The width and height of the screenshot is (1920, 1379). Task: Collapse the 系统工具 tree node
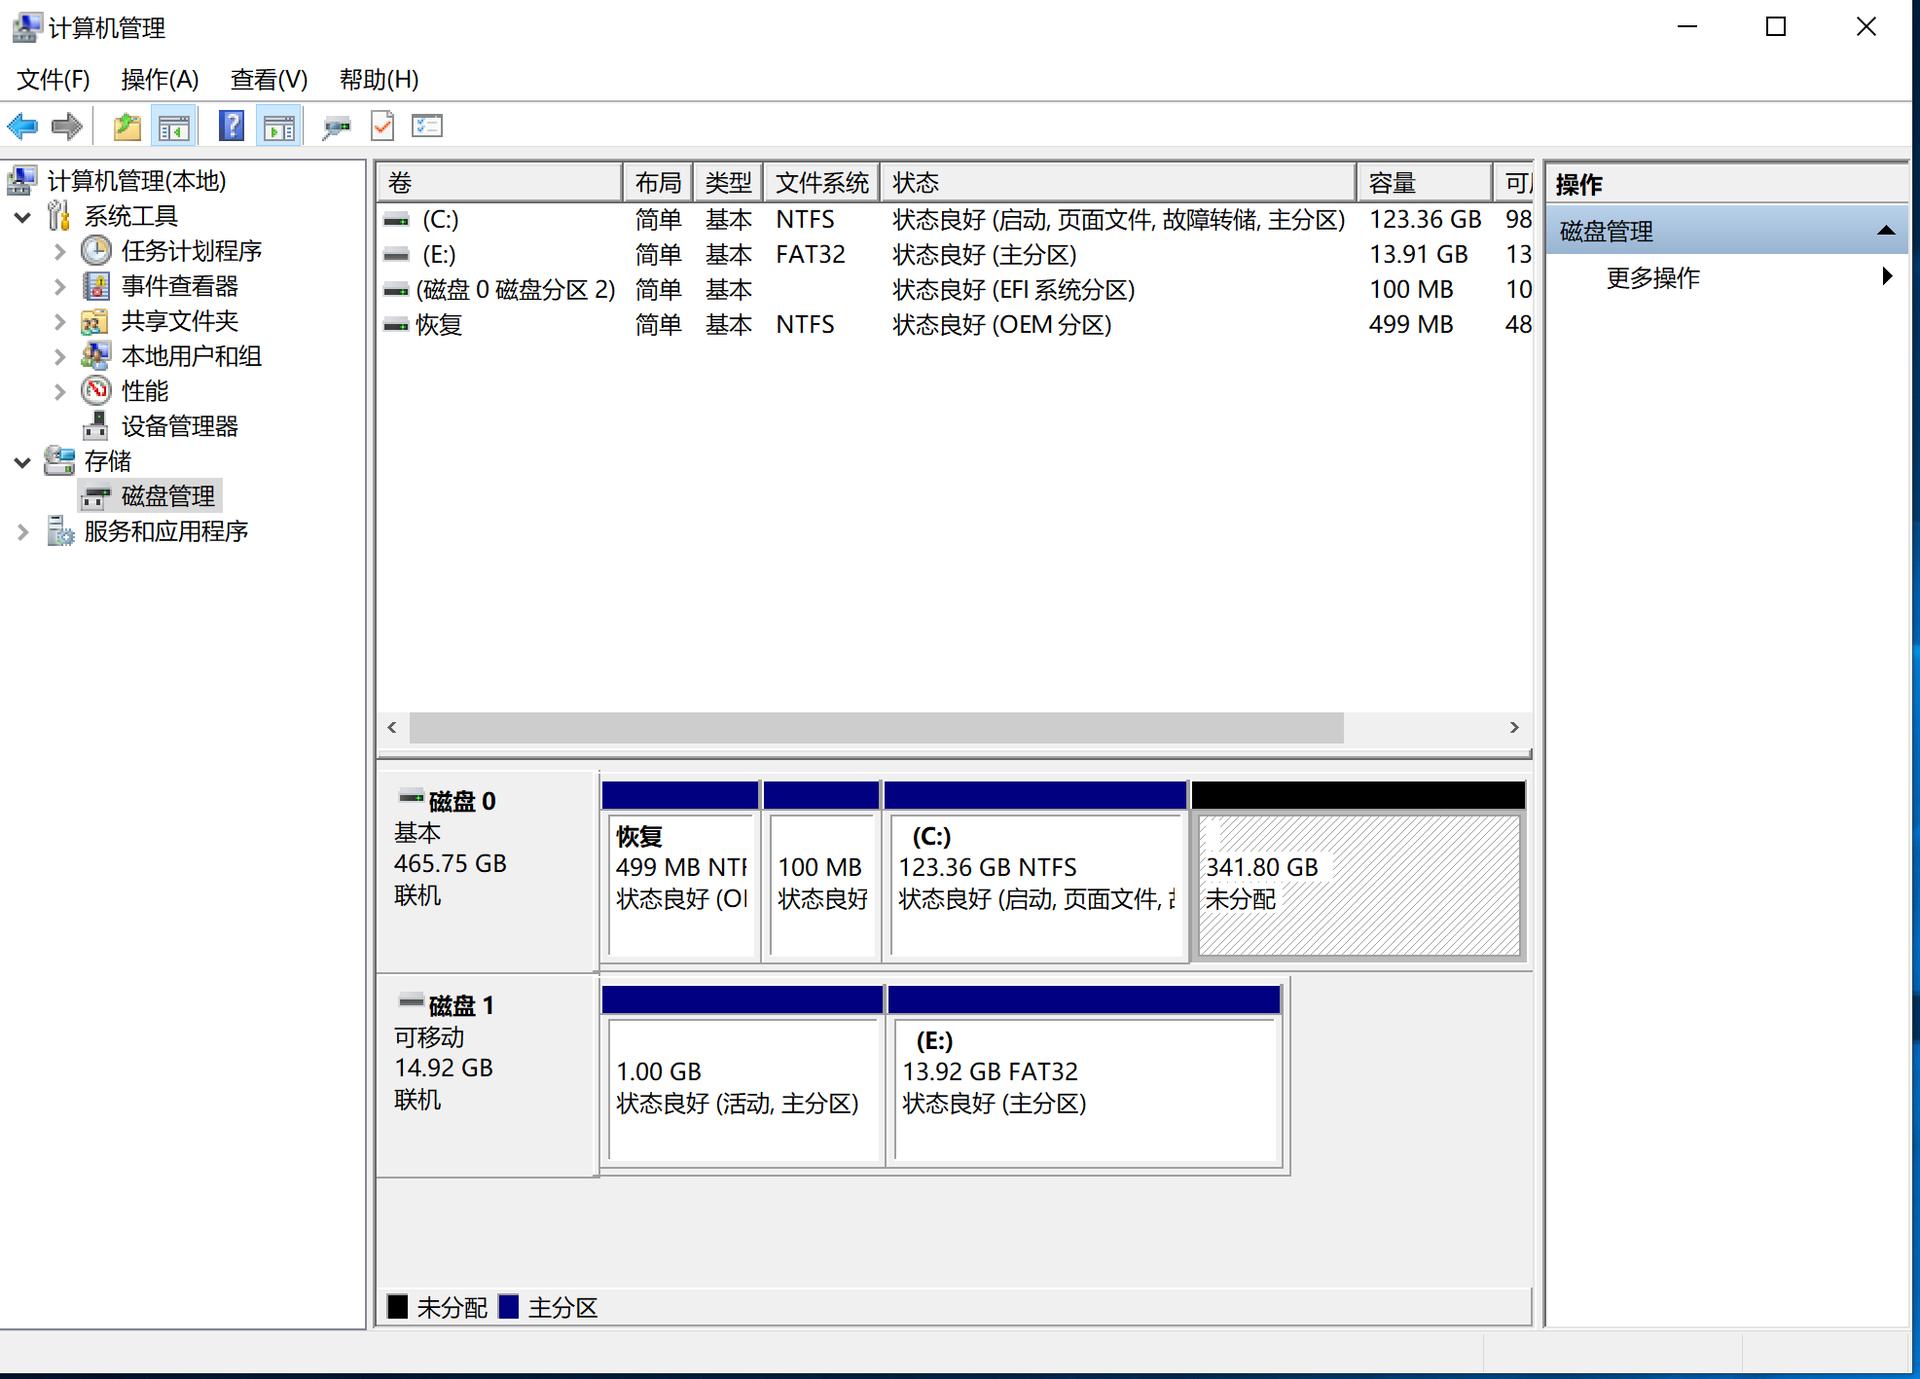point(22,216)
